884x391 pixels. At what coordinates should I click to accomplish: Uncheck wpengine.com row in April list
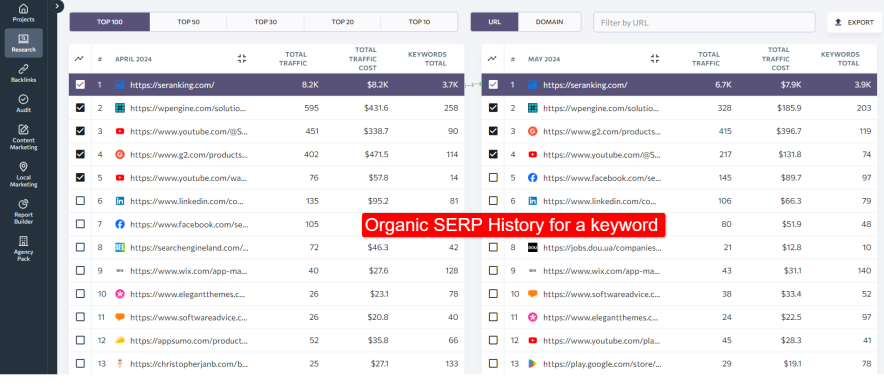[80, 108]
